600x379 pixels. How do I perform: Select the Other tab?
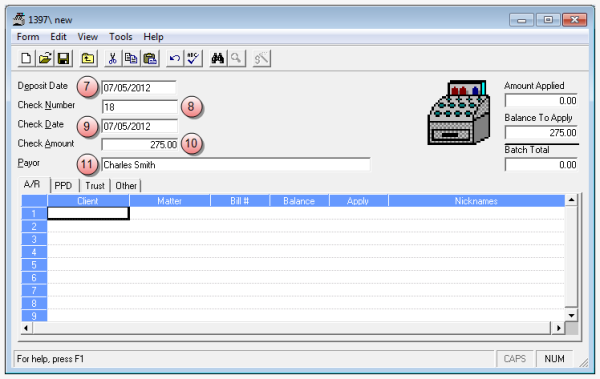(126, 186)
